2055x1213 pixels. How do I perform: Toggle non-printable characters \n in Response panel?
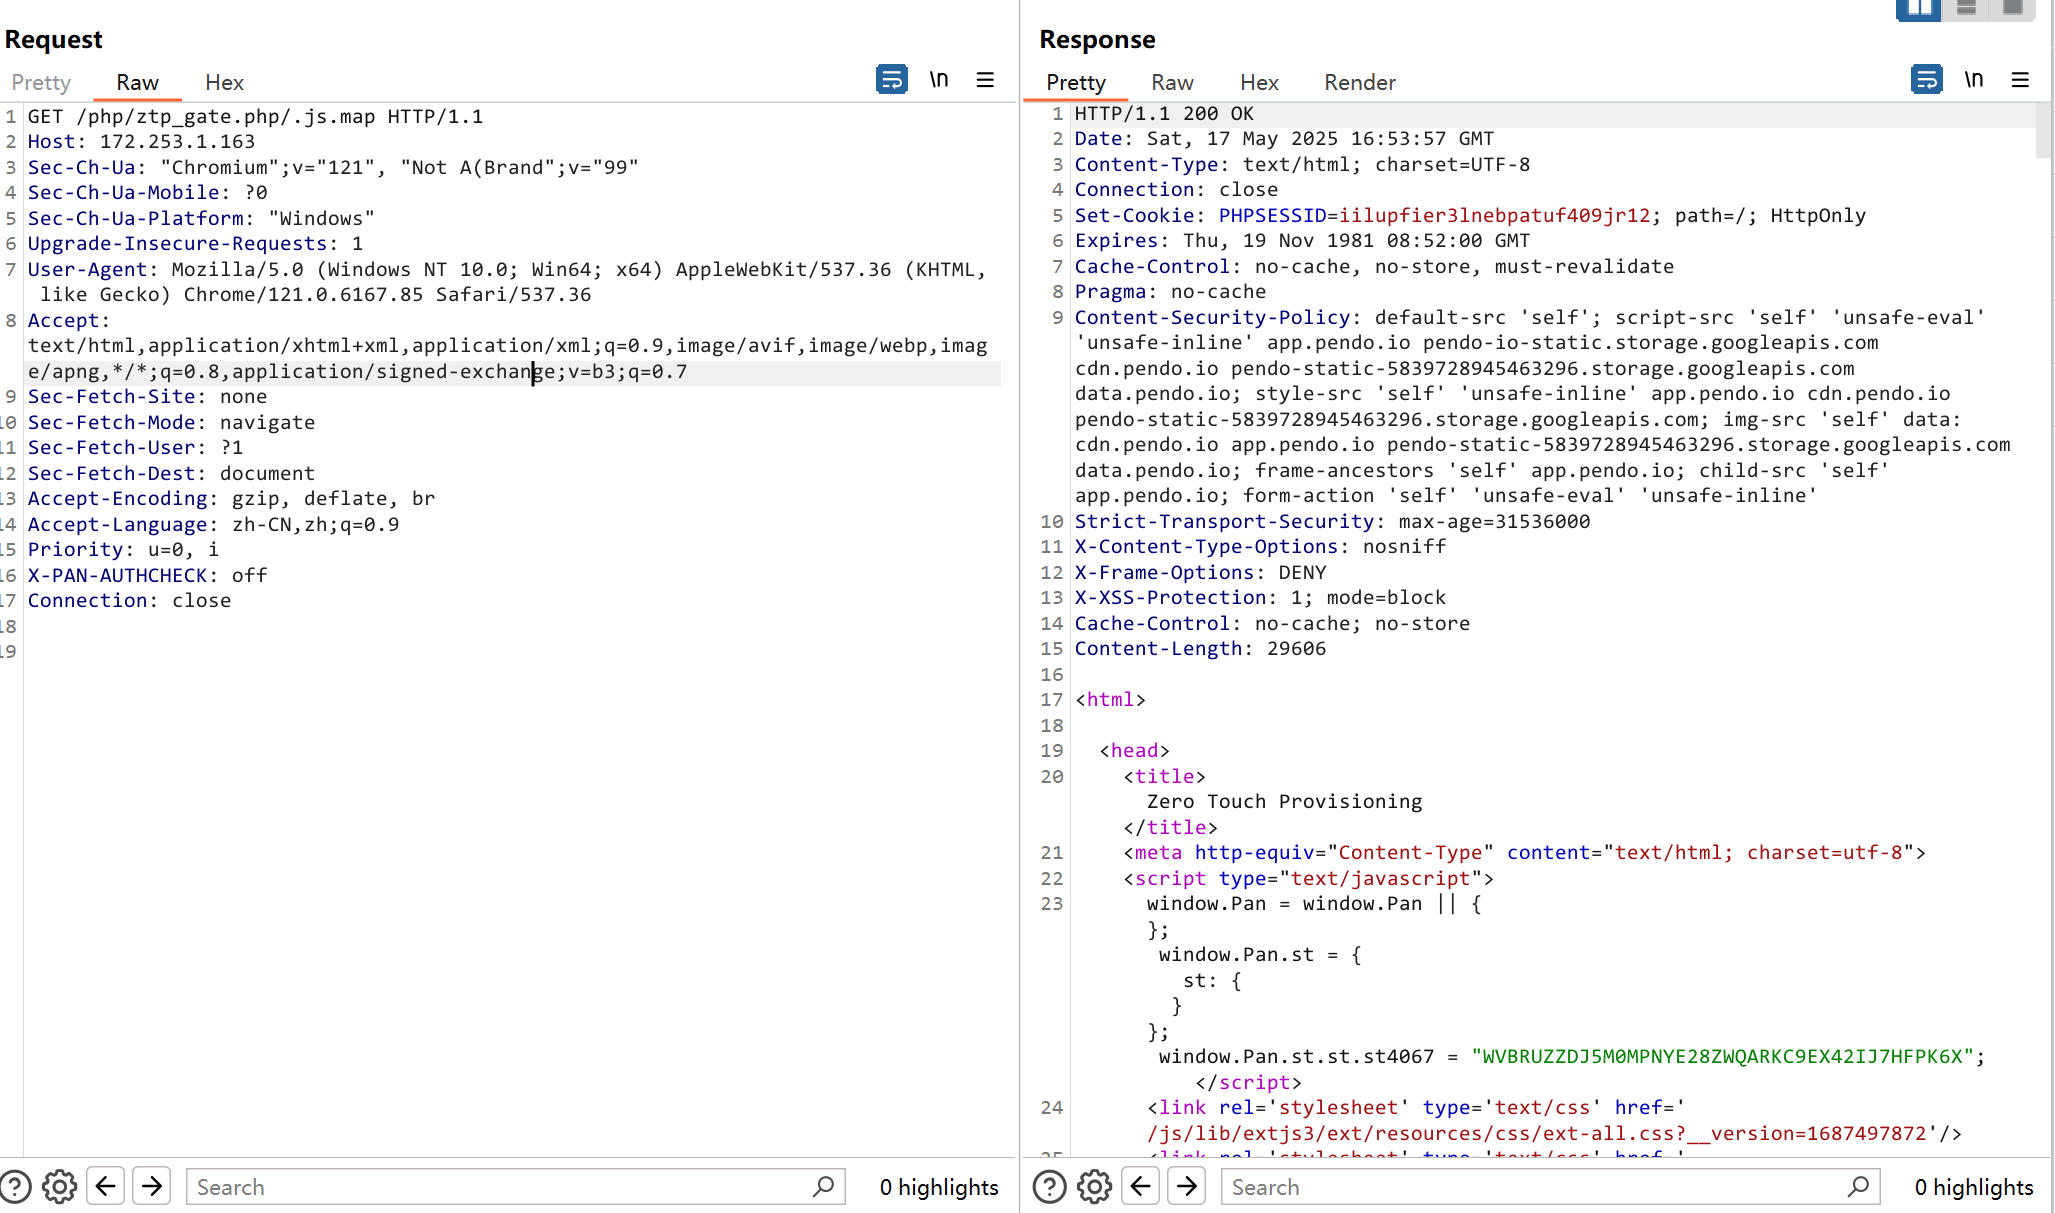(x=1973, y=79)
